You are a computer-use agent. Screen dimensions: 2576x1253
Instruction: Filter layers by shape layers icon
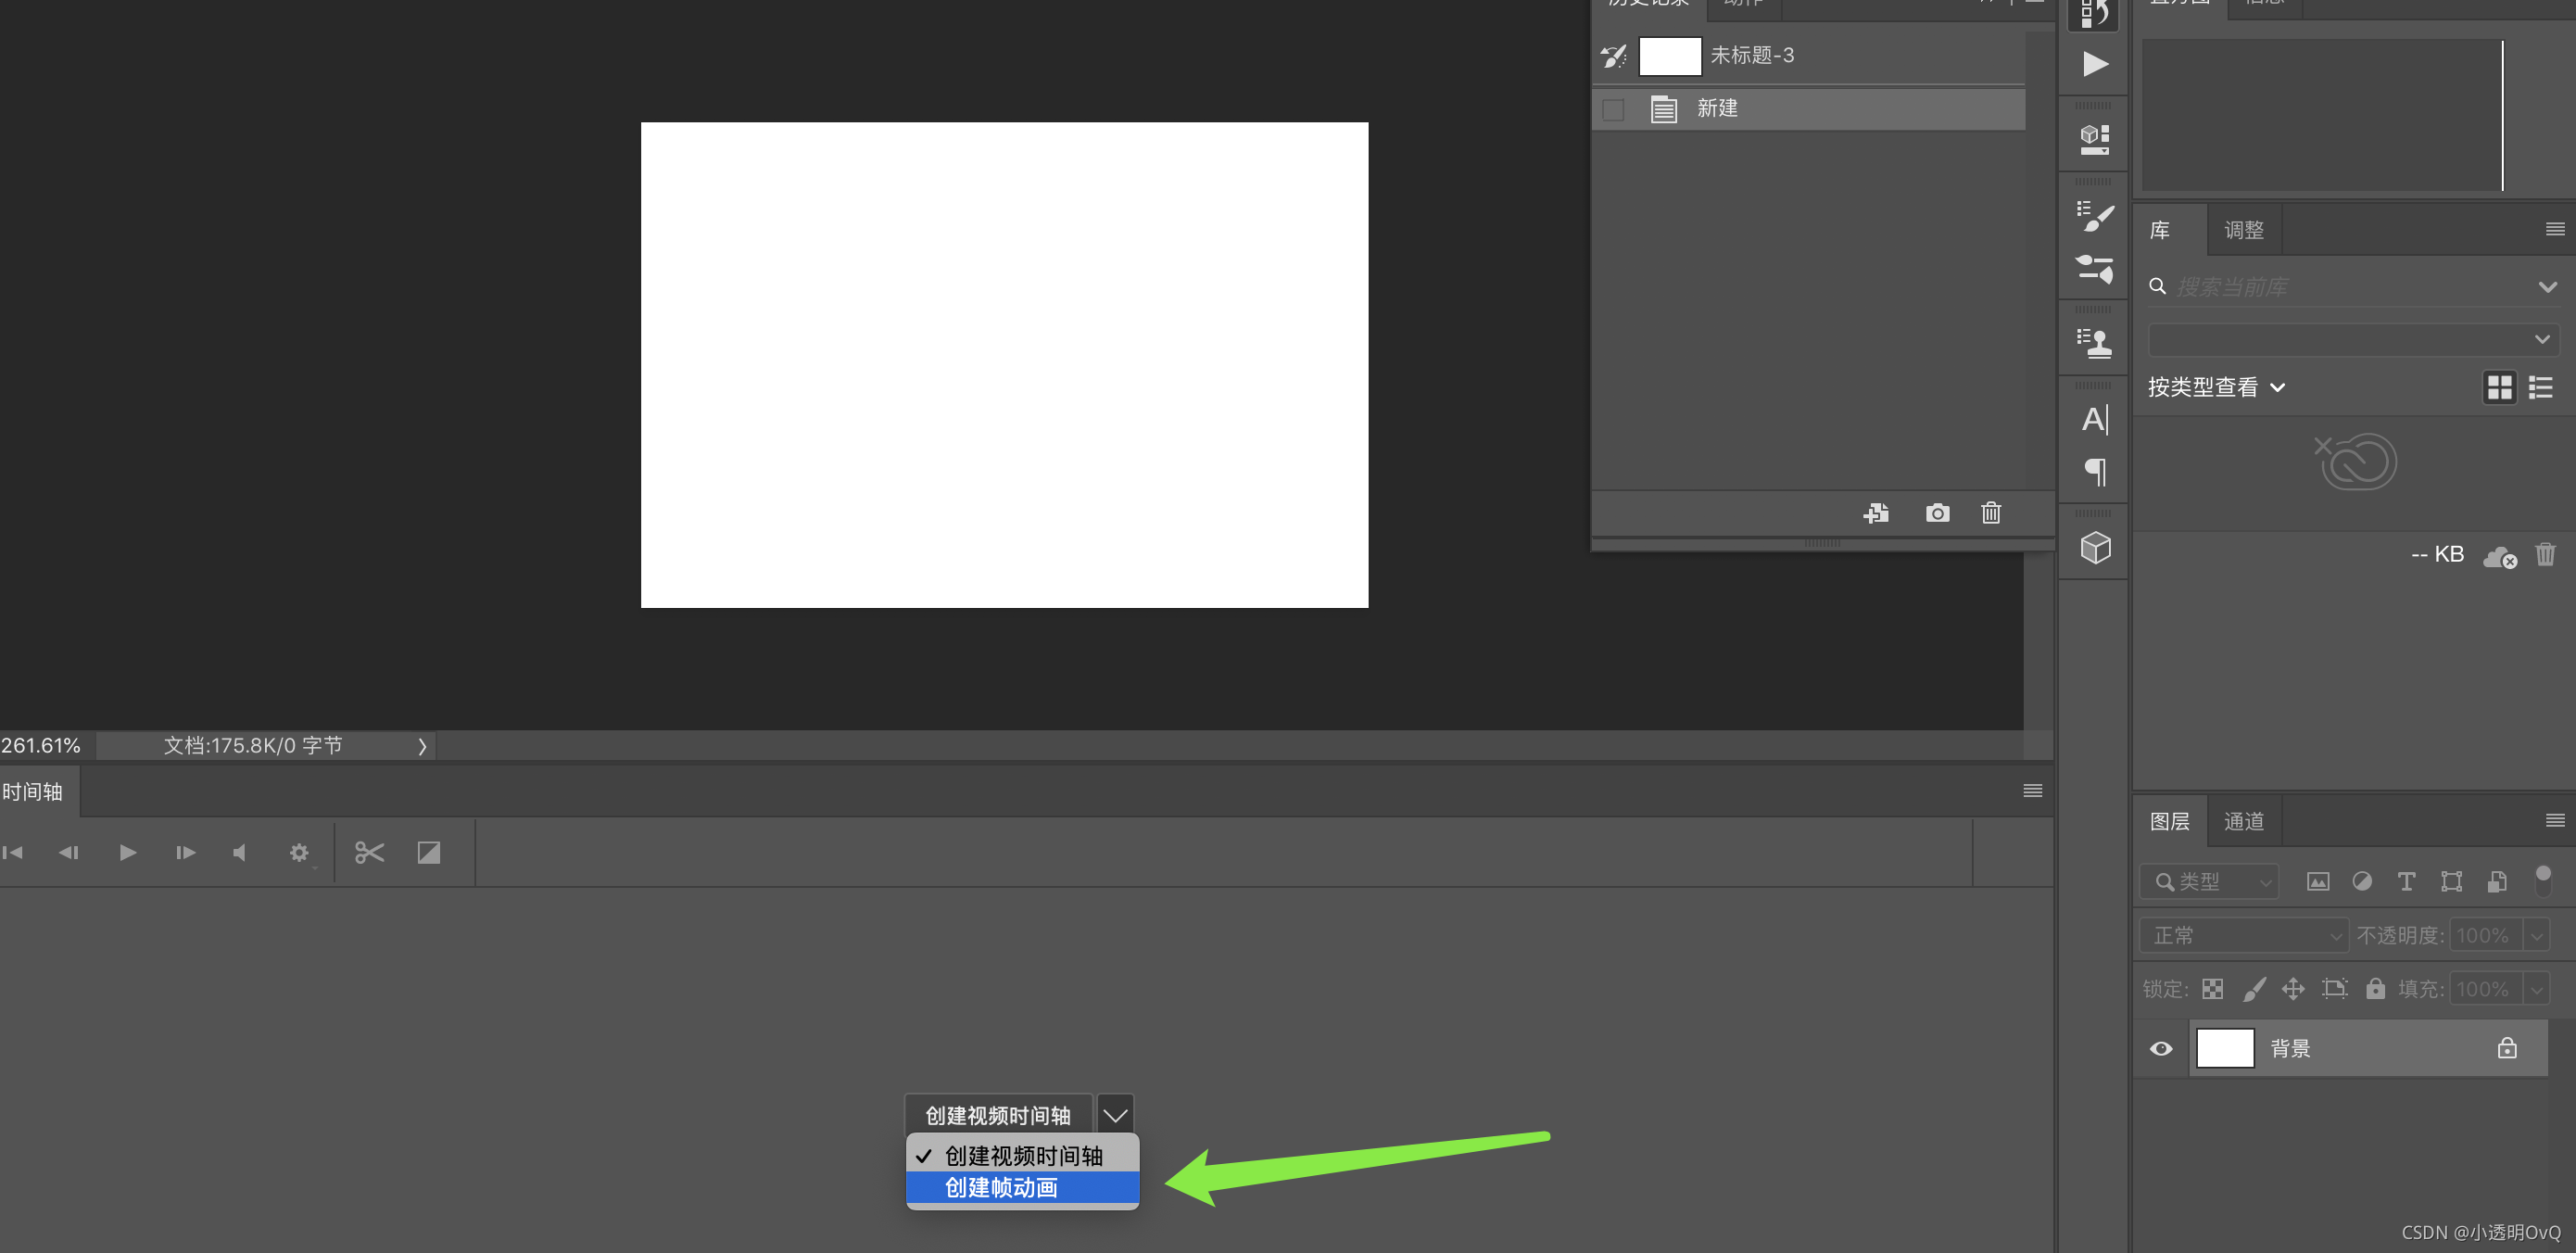tap(2451, 881)
